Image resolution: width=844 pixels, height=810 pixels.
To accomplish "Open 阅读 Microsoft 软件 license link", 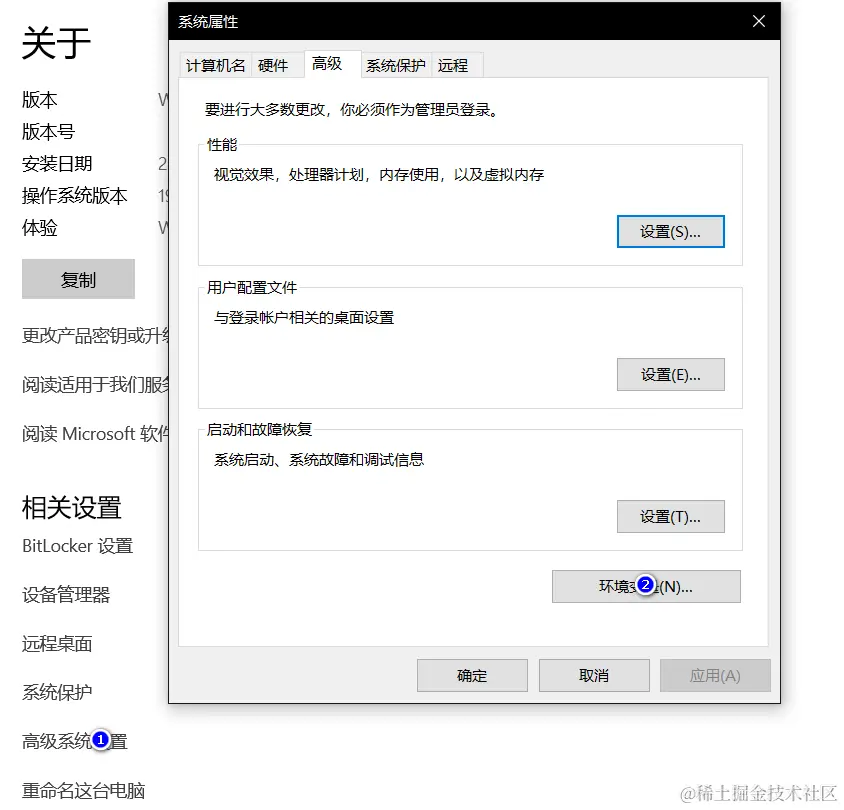I will point(95,433).
